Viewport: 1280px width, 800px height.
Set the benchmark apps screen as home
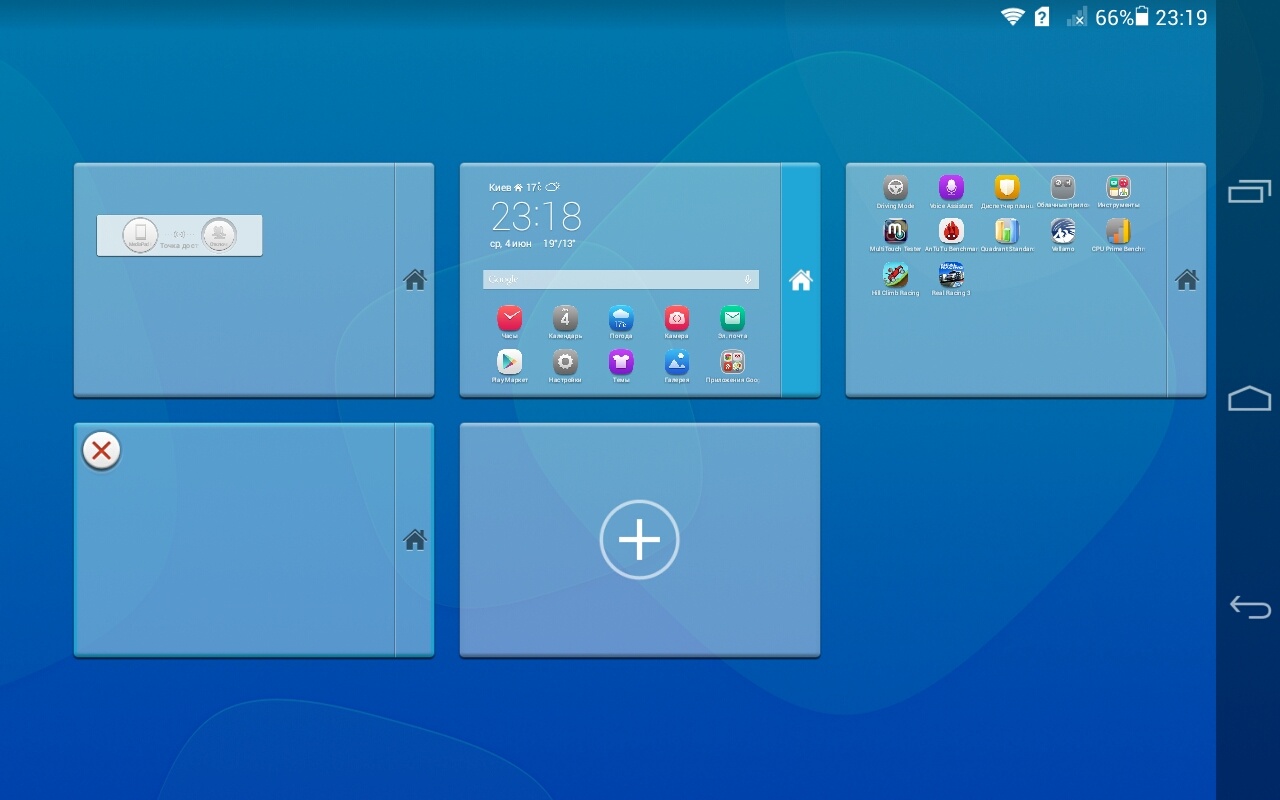1187,280
